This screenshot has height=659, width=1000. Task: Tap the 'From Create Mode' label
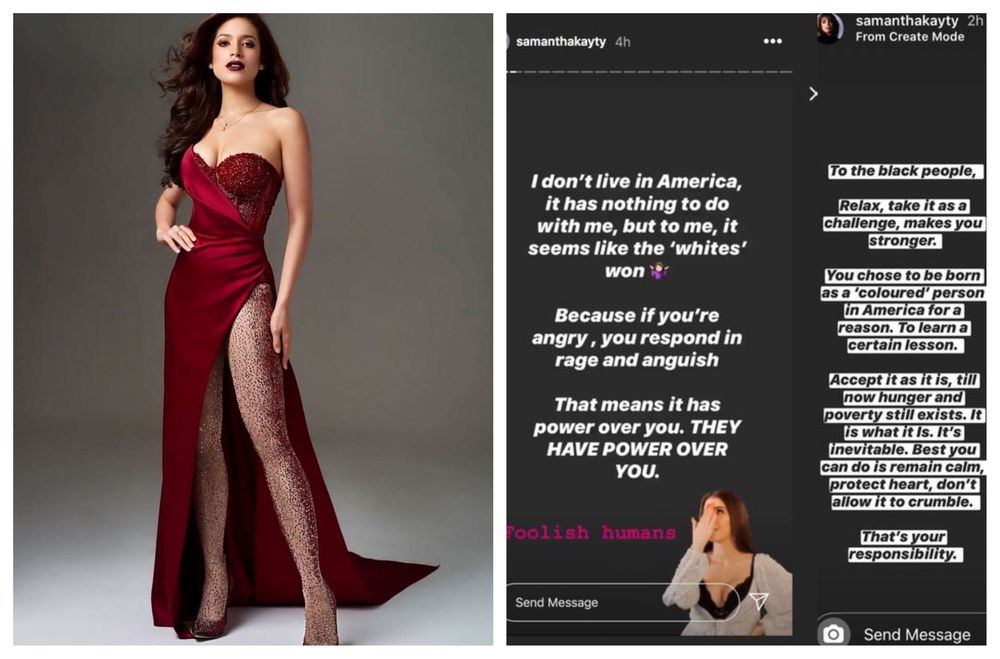pyautogui.click(x=909, y=37)
